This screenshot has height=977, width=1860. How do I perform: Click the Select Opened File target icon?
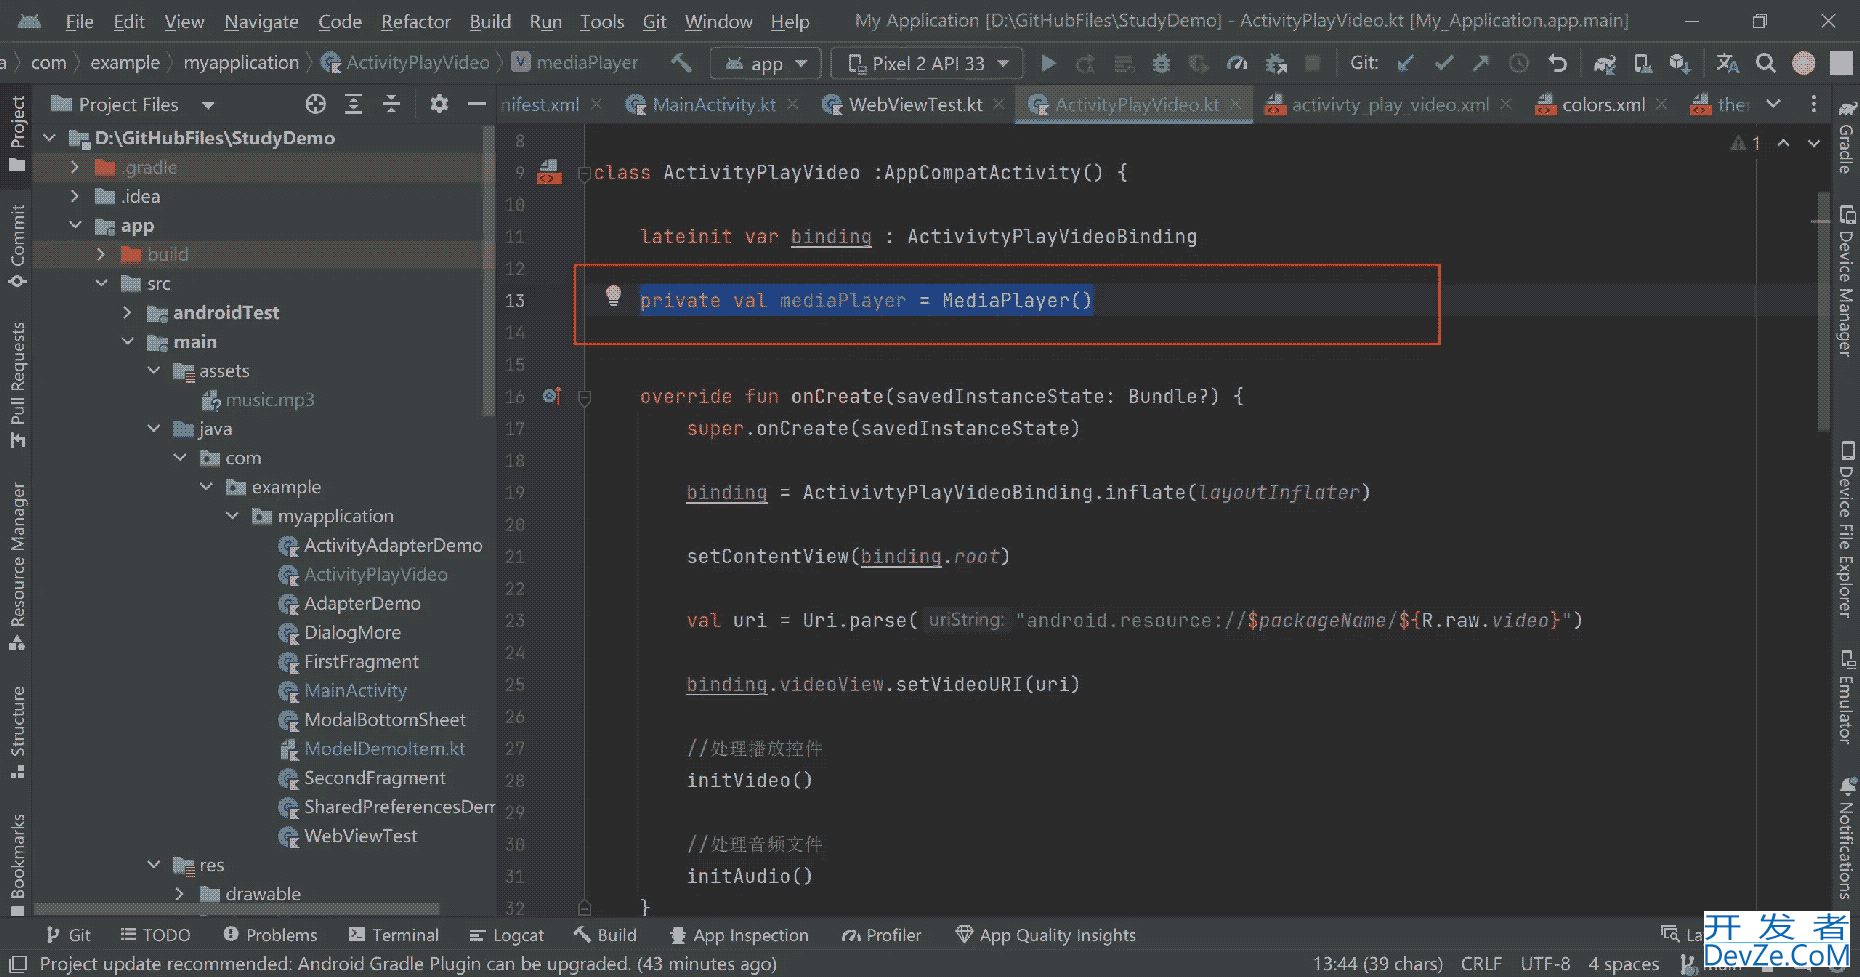click(316, 104)
